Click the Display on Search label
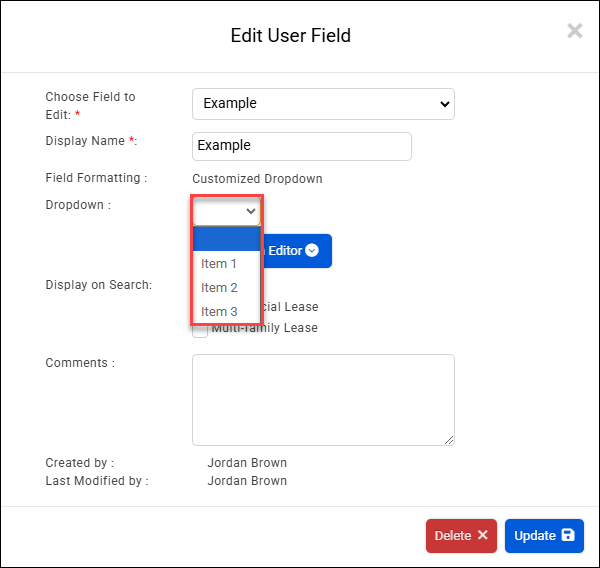Viewport: 600px width, 568px height. [x=99, y=285]
